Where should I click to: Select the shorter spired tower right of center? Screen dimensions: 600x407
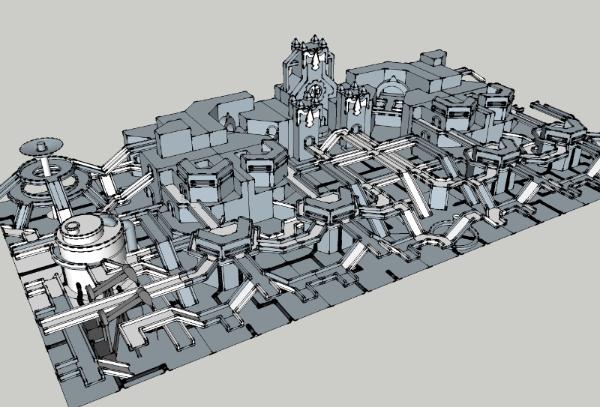point(355,108)
